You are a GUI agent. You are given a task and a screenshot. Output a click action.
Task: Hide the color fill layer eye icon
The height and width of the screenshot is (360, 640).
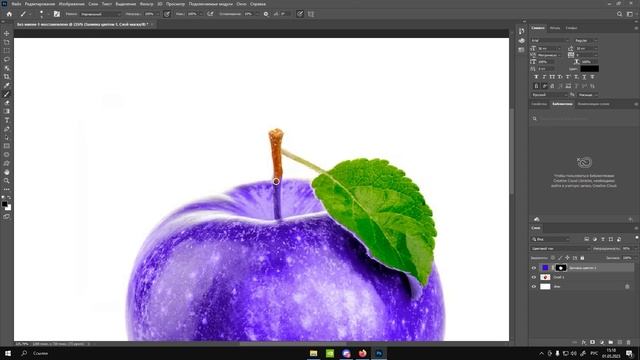(534, 268)
